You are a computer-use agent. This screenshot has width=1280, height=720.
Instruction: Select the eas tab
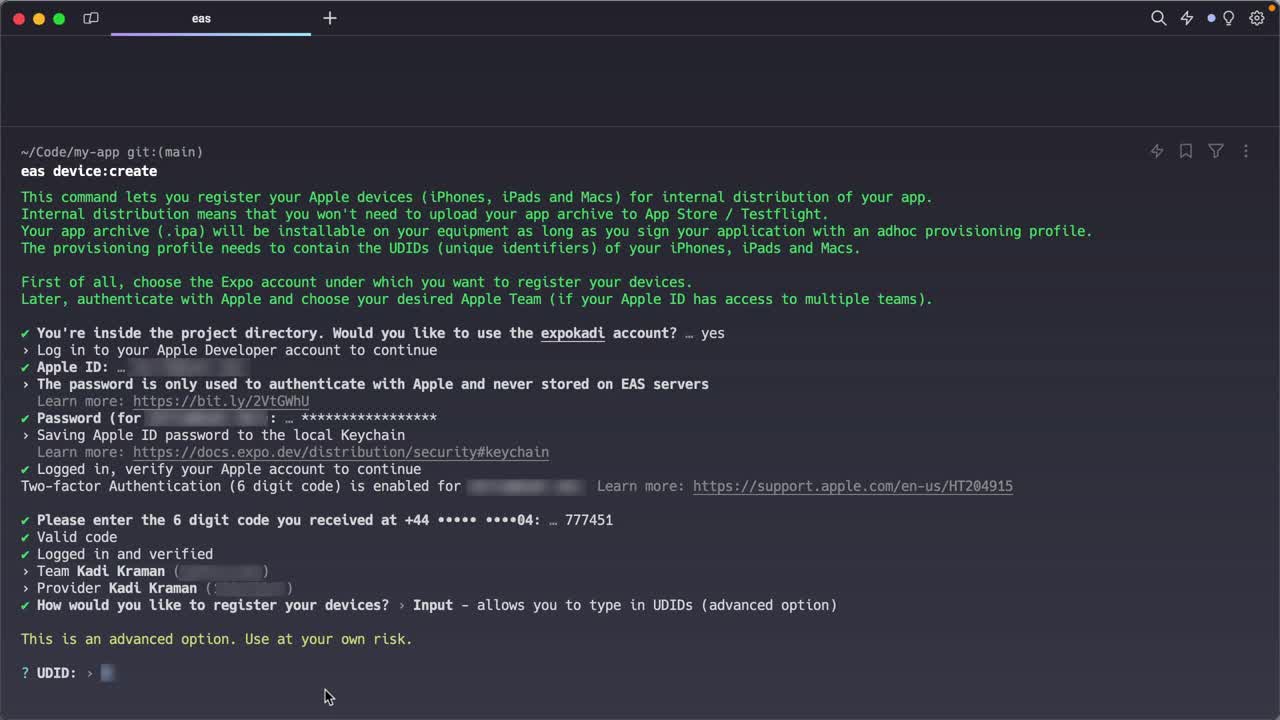pos(201,18)
